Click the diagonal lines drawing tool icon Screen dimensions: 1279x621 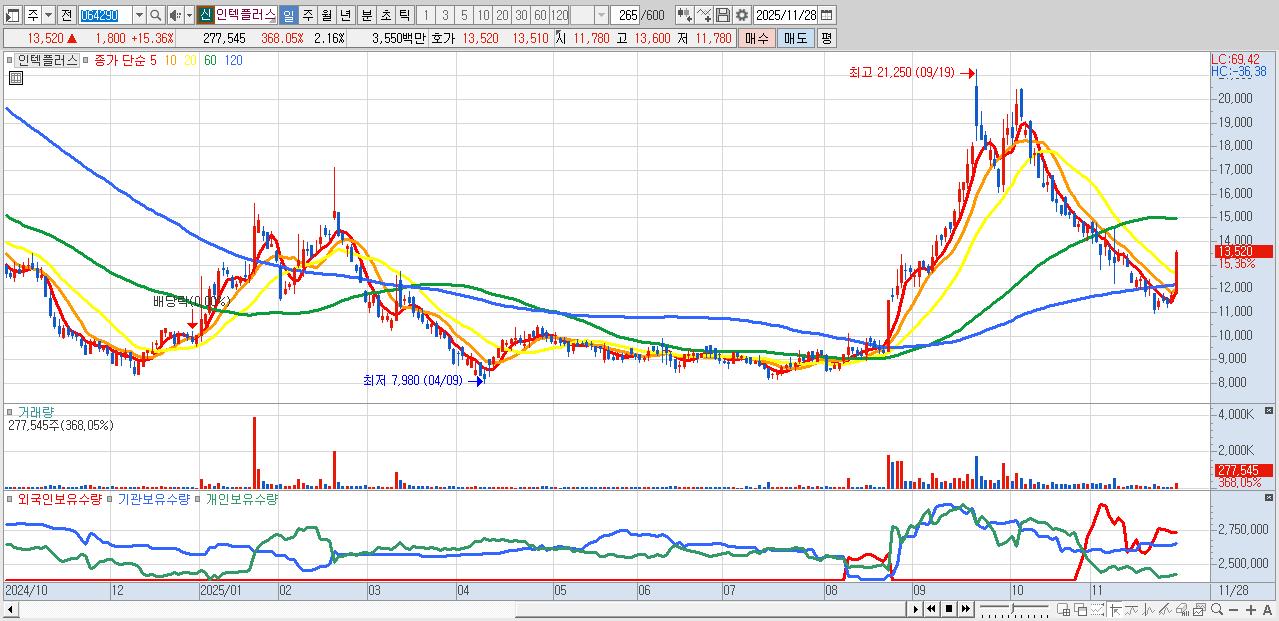1166,609
